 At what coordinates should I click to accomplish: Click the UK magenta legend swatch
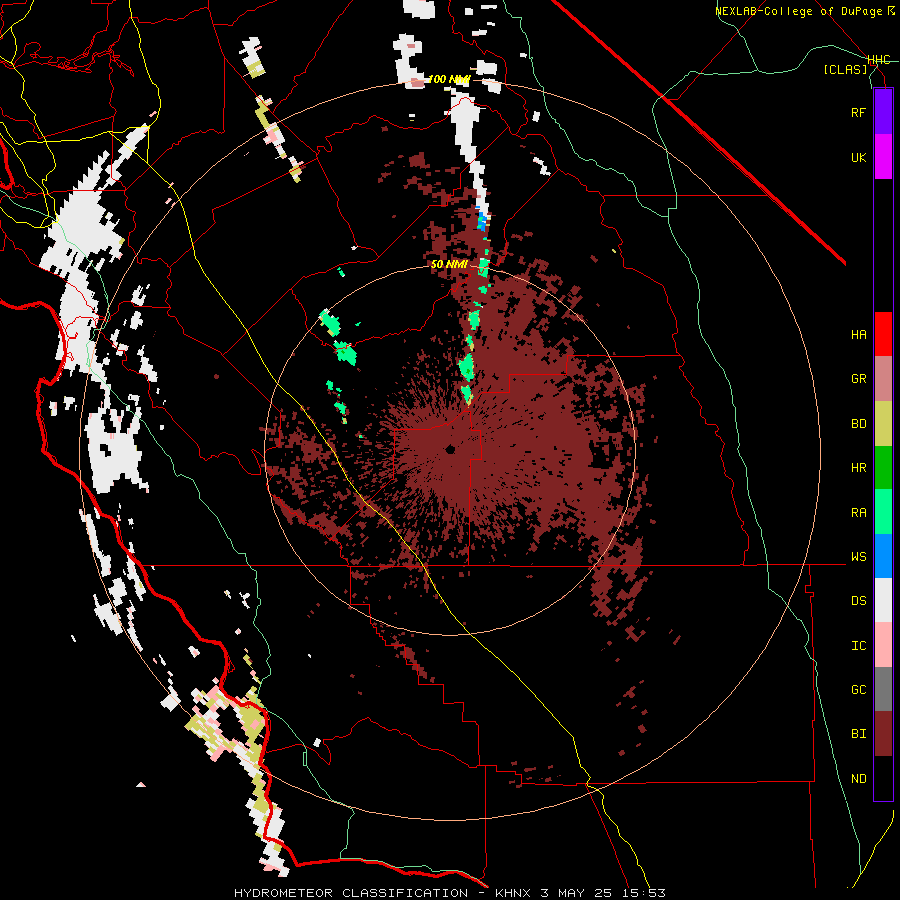[x=883, y=157]
